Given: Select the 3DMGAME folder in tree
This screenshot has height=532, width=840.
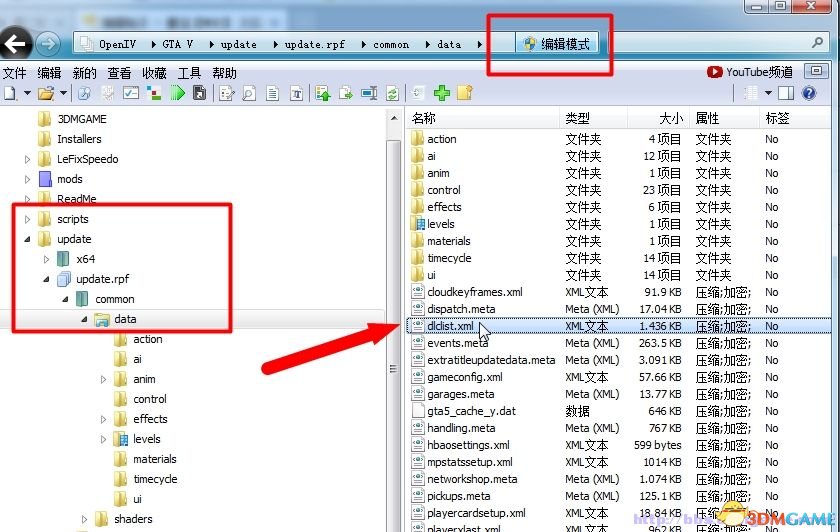Looking at the screenshot, I should pyautogui.click(x=82, y=119).
